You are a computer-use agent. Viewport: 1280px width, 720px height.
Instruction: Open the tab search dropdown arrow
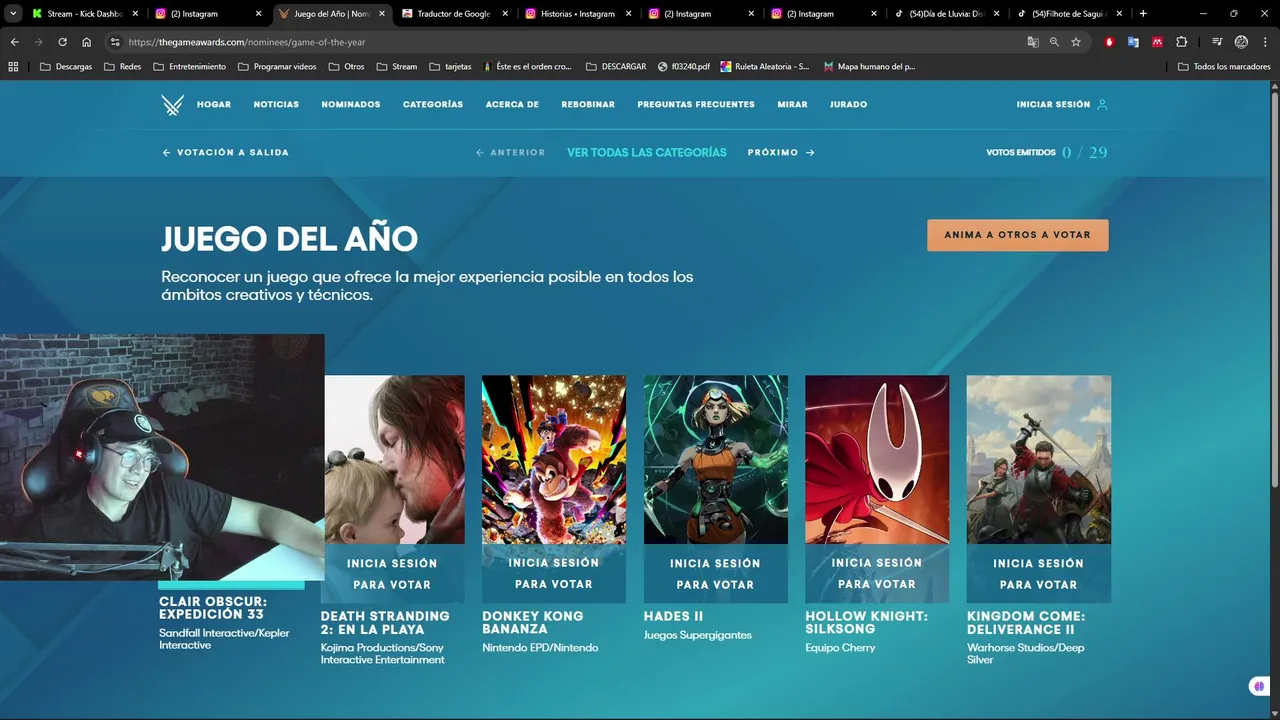[13, 14]
